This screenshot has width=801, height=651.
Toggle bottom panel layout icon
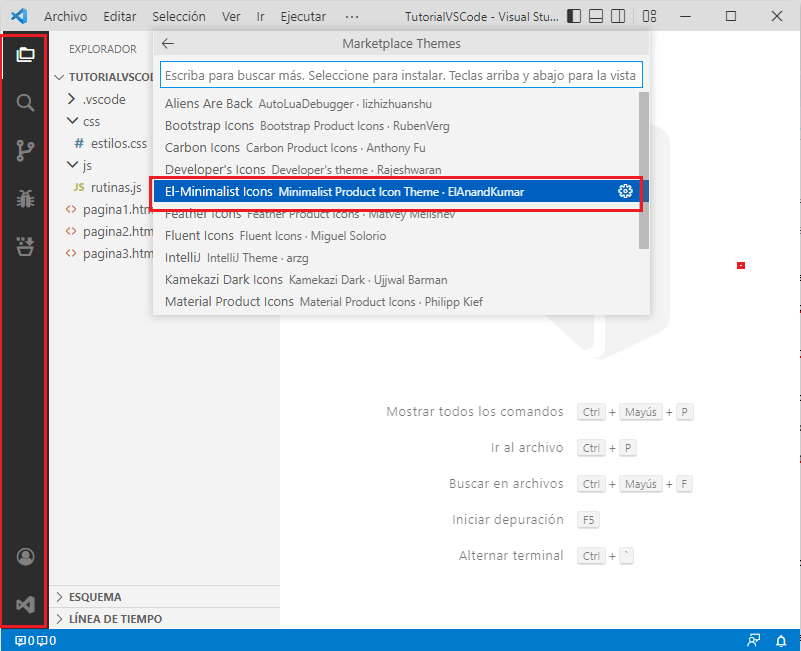[x=596, y=16]
